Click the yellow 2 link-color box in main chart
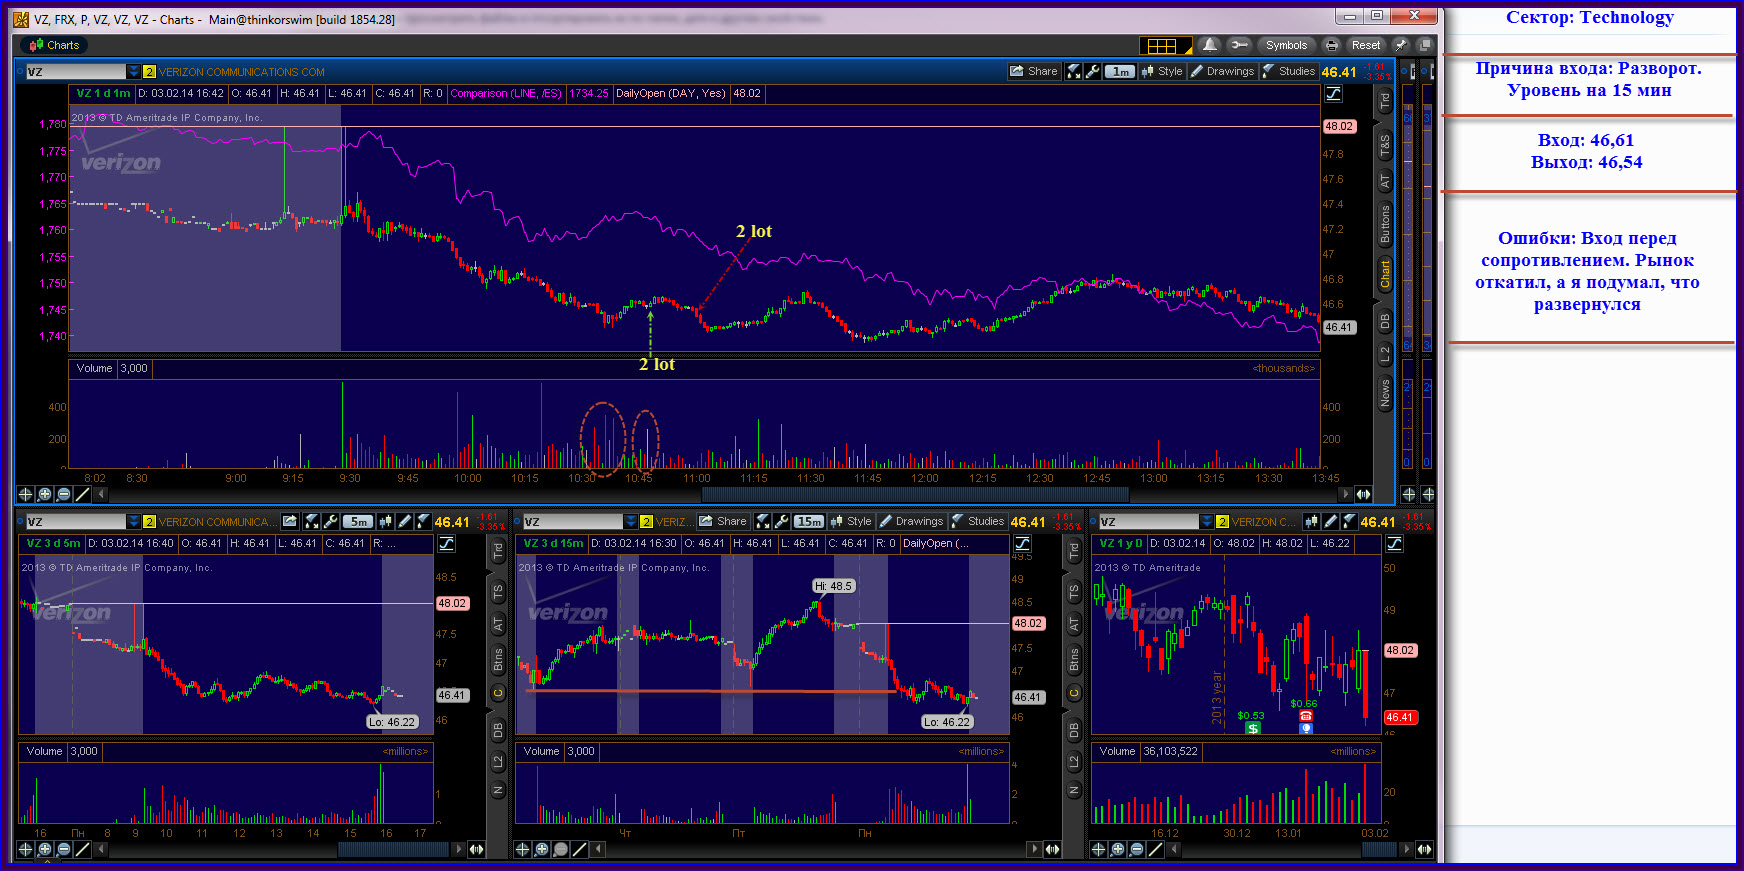Viewport: 1744px width, 871px height. [x=149, y=72]
